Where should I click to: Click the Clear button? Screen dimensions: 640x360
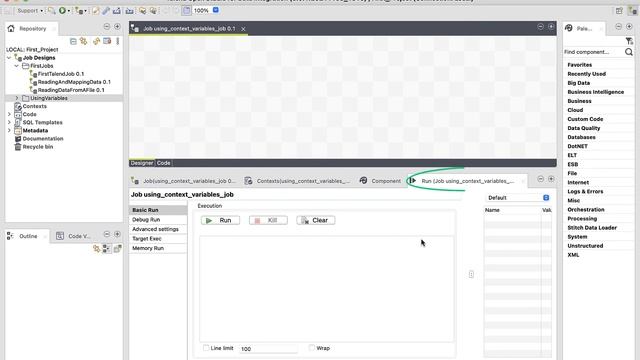click(x=316, y=220)
